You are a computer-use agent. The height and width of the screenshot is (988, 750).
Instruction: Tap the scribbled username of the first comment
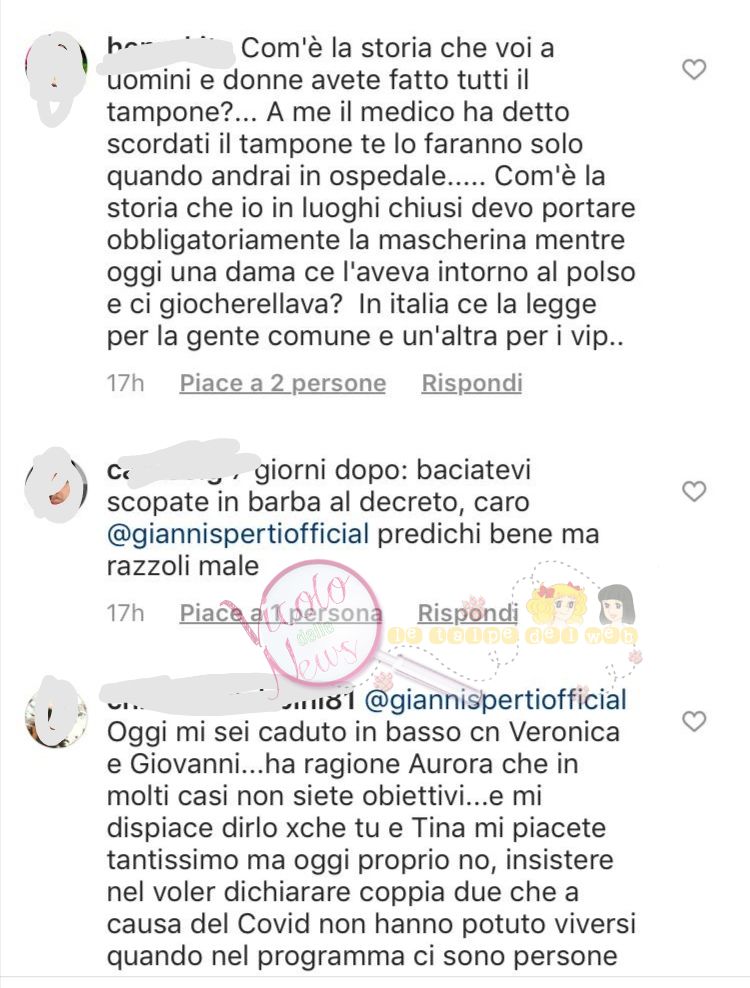pyautogui.click(x=170, y=48)
